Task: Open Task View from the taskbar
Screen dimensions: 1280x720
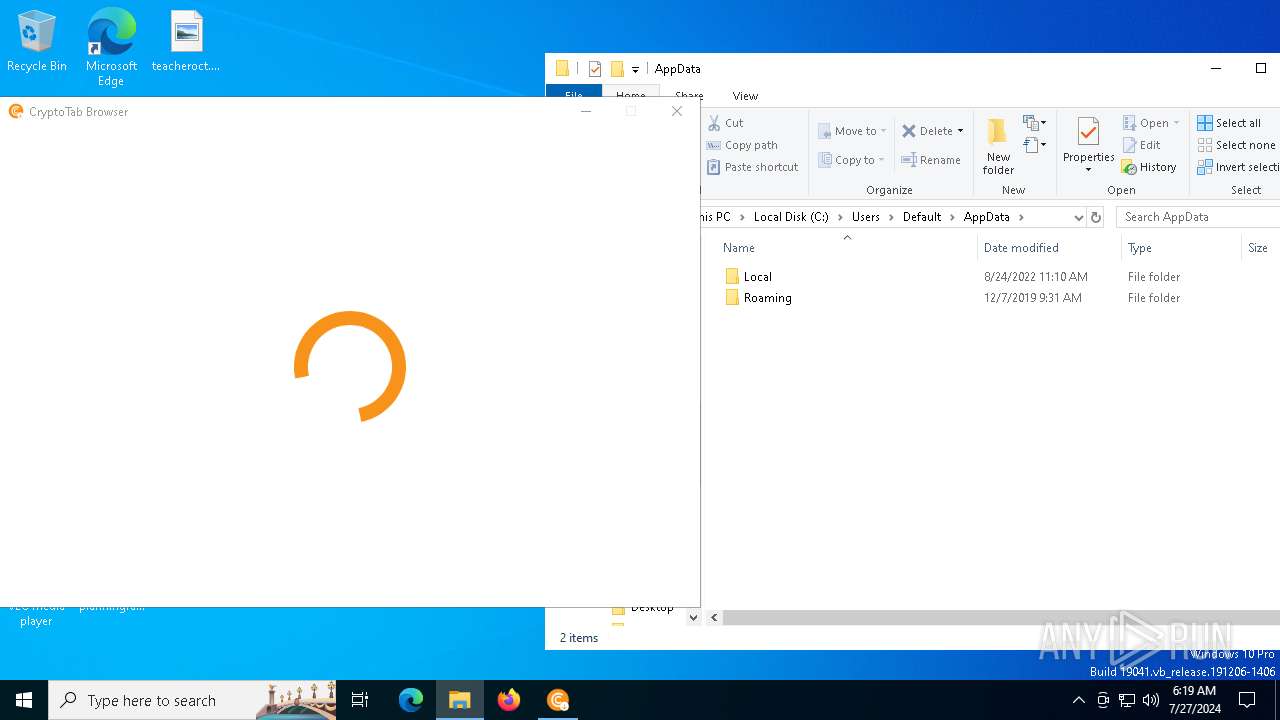Action: click(x=360, y=700)
